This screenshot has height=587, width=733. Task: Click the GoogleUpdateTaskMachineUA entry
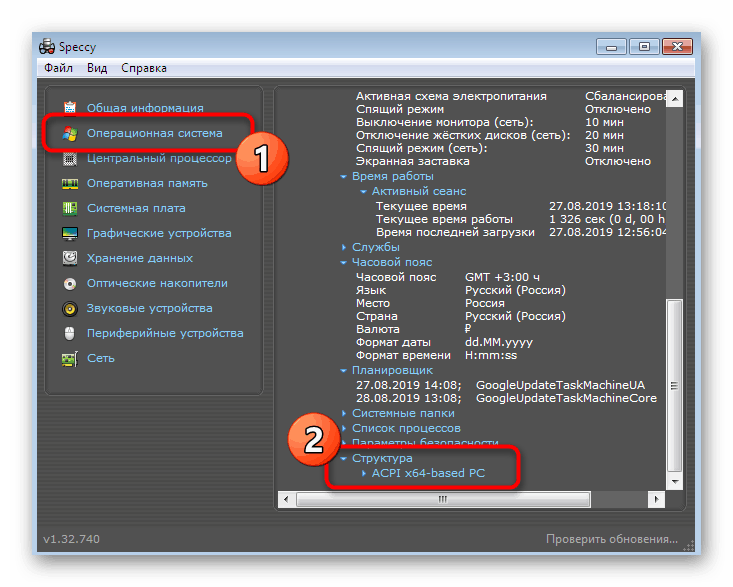point(560,386)
